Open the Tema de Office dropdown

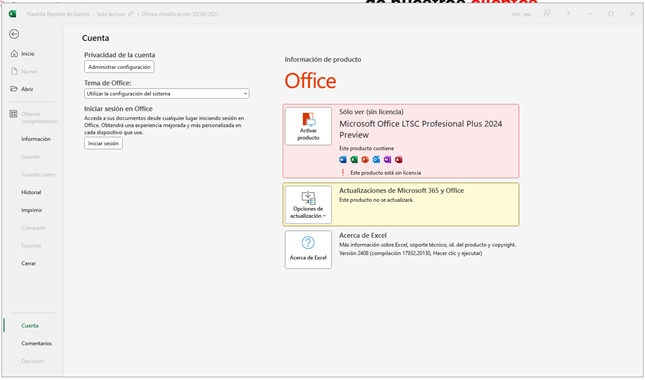pos(167,94)
